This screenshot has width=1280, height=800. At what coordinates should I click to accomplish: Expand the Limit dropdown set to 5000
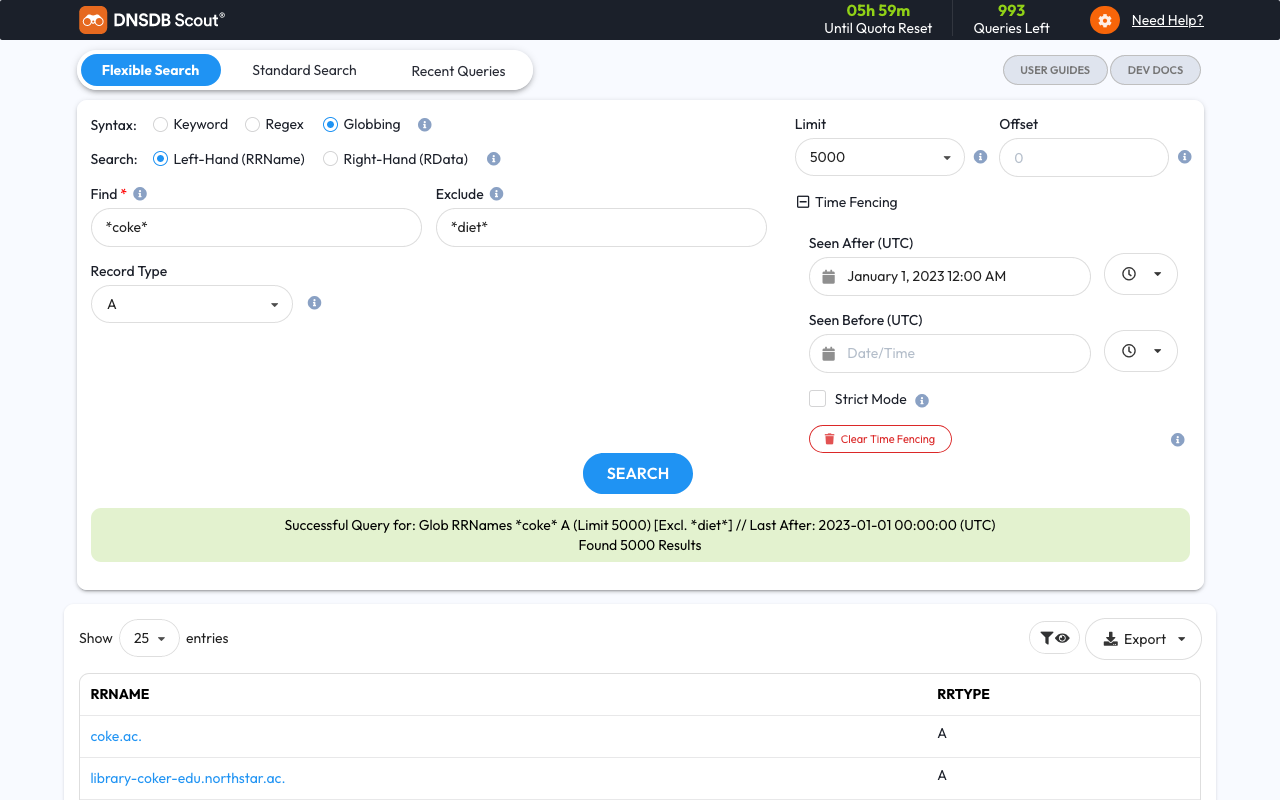coord(879,157)
